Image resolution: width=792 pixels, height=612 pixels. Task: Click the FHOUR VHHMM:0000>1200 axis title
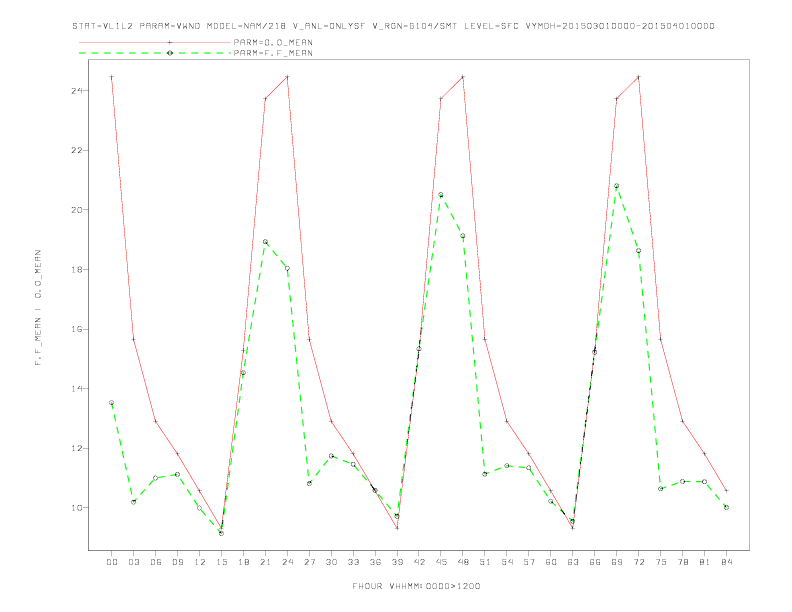[x=416, y=586]
